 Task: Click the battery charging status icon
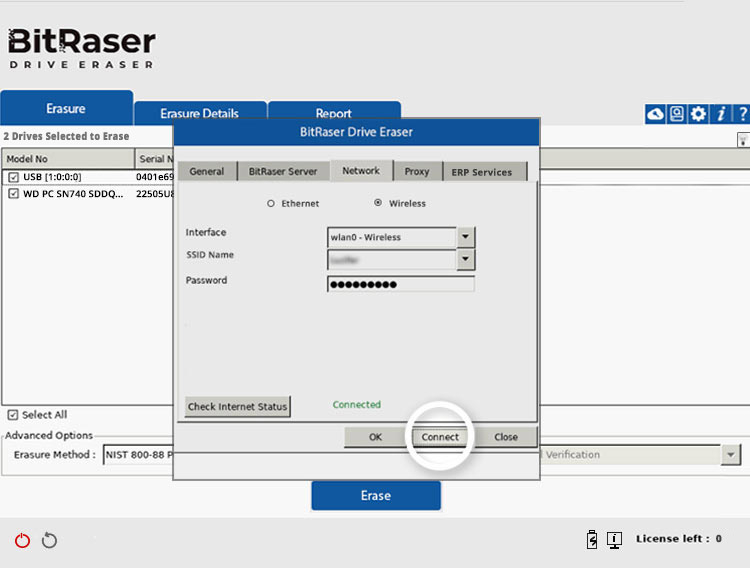[592, 539]
